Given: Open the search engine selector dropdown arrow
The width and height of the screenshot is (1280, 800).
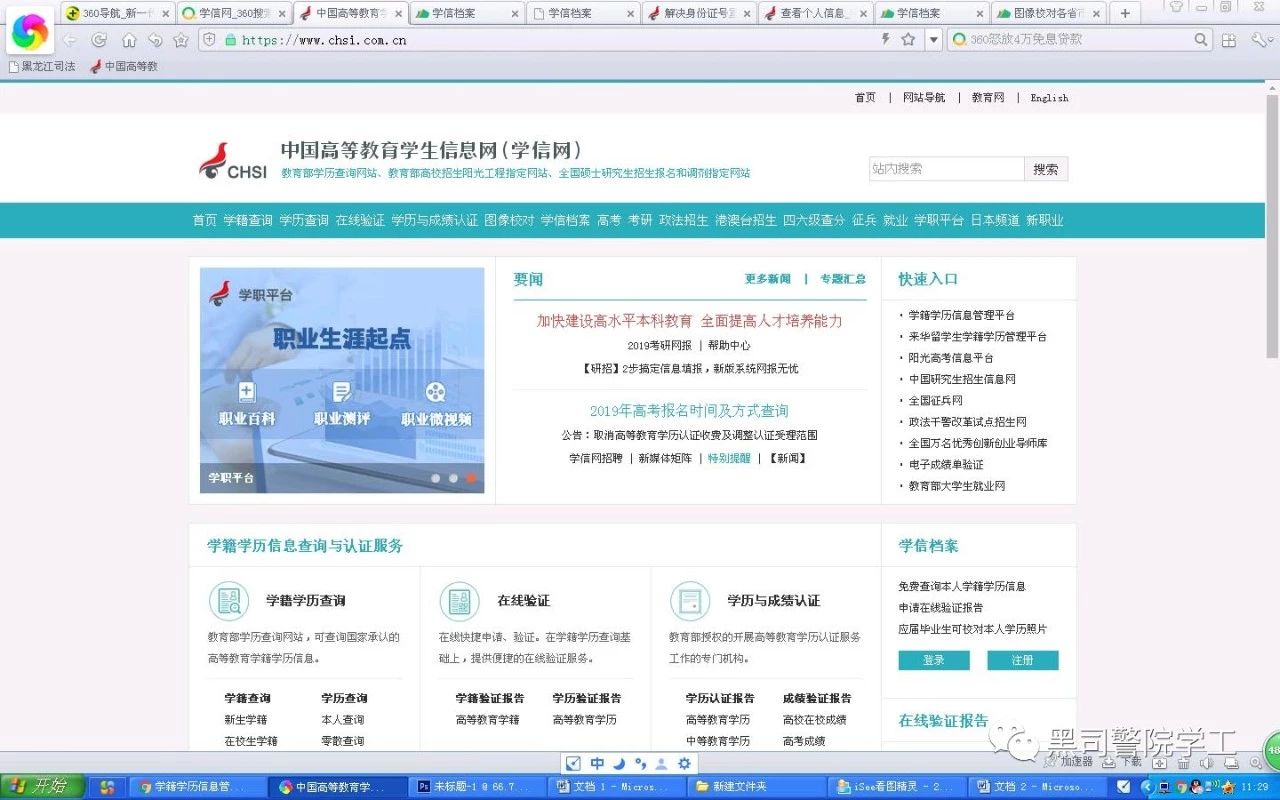Looking at the screenshot, I should 933,40.
